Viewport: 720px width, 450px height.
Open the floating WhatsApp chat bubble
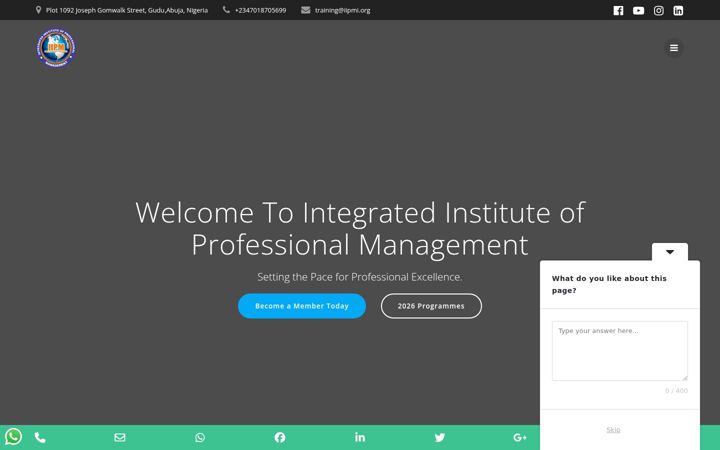(x=13, y=436)
